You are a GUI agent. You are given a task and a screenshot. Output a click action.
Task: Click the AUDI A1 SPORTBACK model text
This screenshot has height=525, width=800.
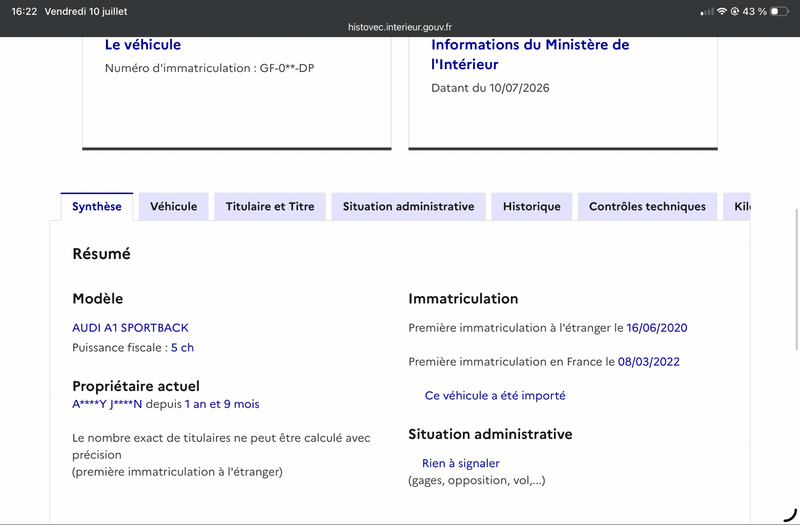tap(130, 328)
